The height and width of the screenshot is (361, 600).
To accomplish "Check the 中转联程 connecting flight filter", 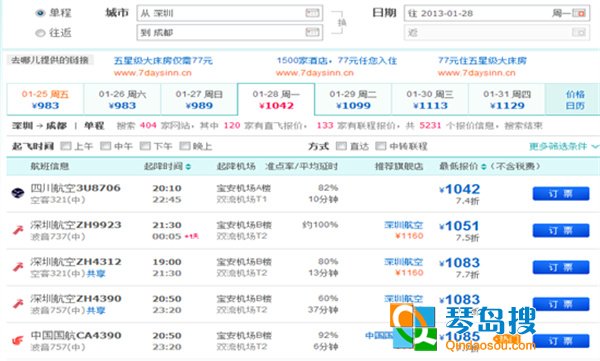I will click(x=381, y=146).
